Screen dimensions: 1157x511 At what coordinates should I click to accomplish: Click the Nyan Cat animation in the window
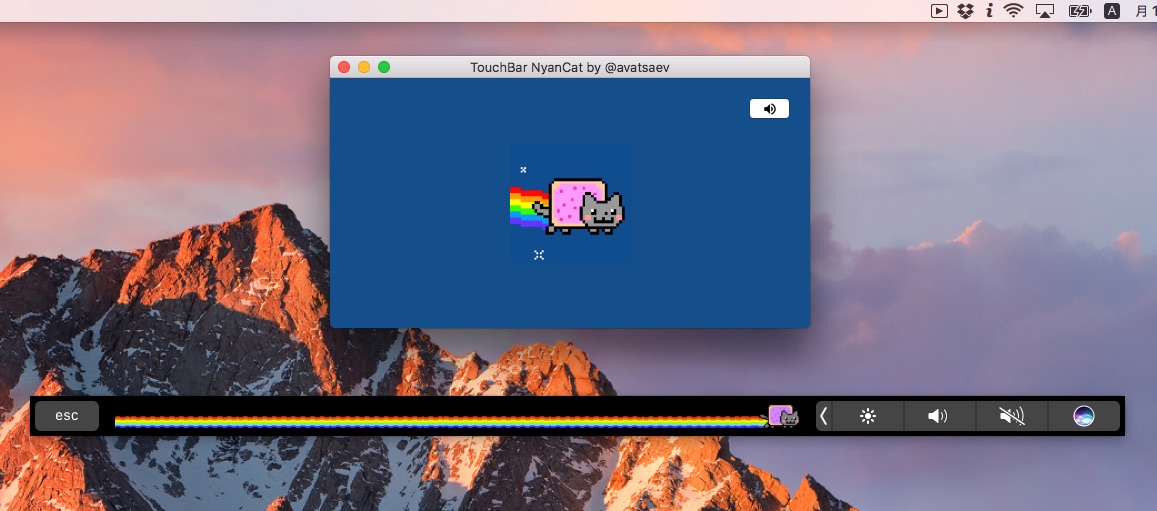pos(569,204)
